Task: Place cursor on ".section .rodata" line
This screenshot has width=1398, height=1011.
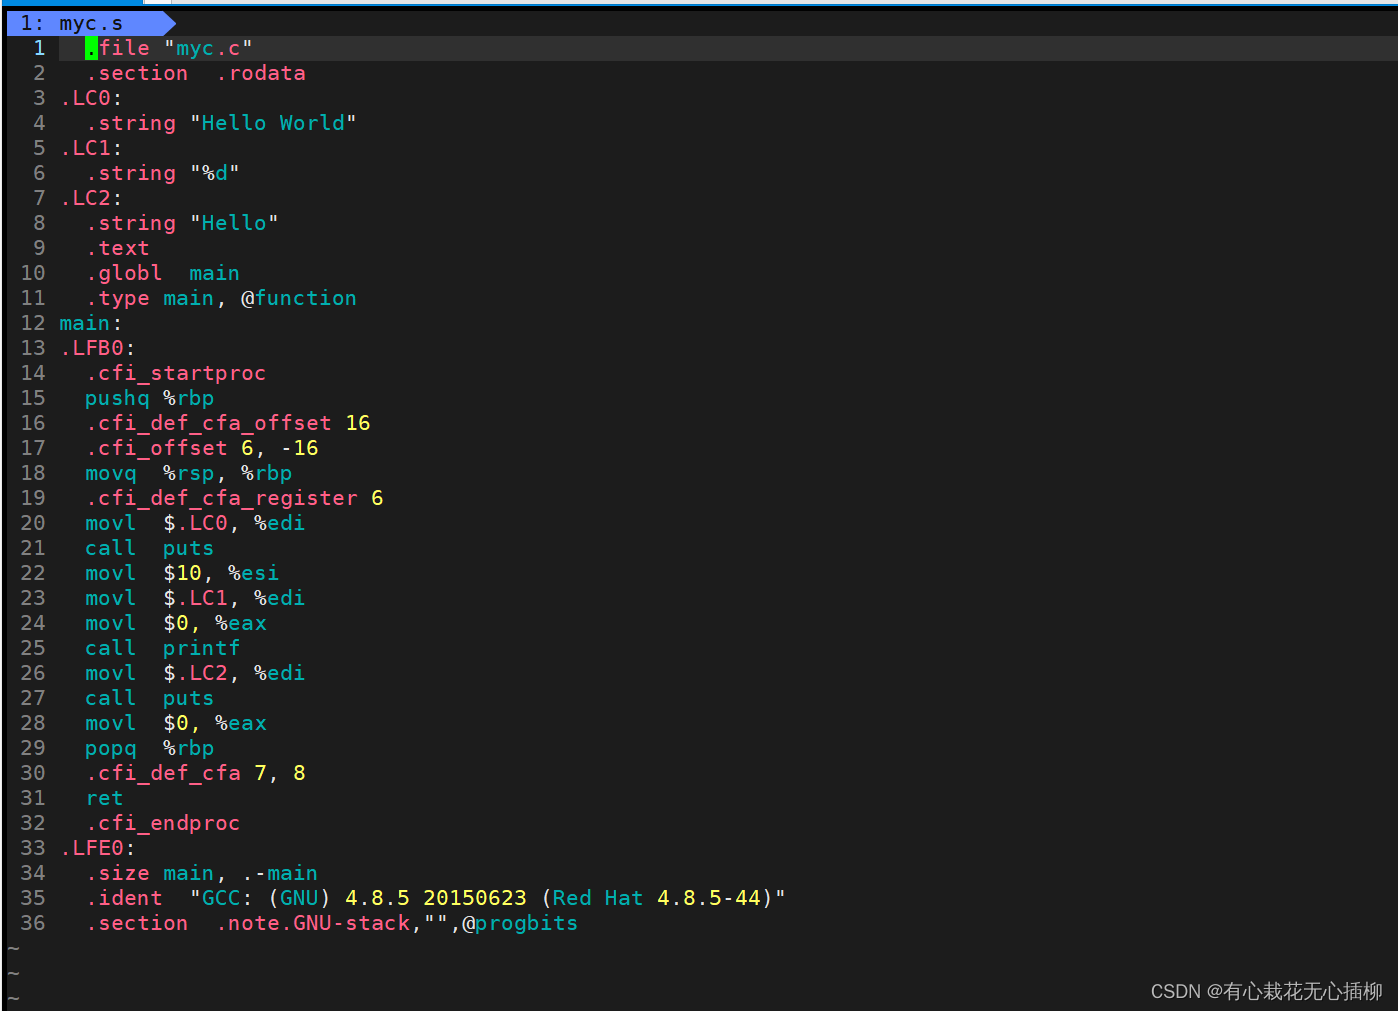Action: pos(196,73)
